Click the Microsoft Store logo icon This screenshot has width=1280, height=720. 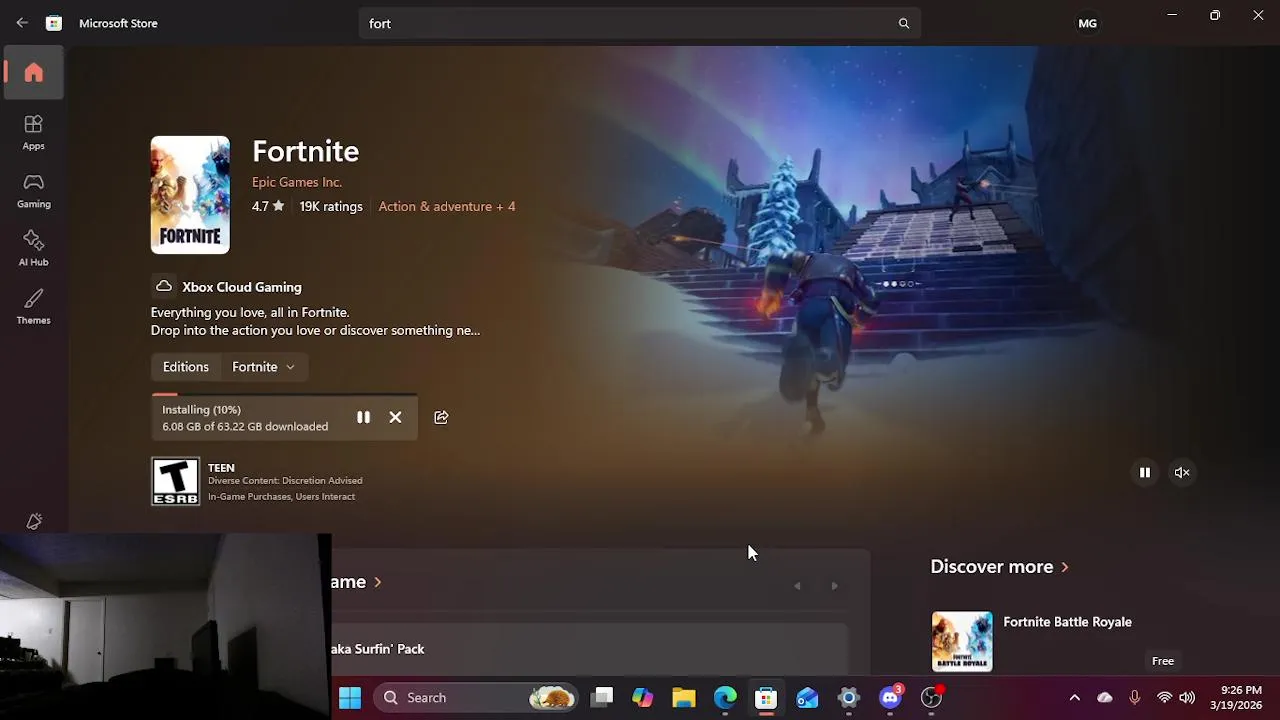(x=54, y=23)
